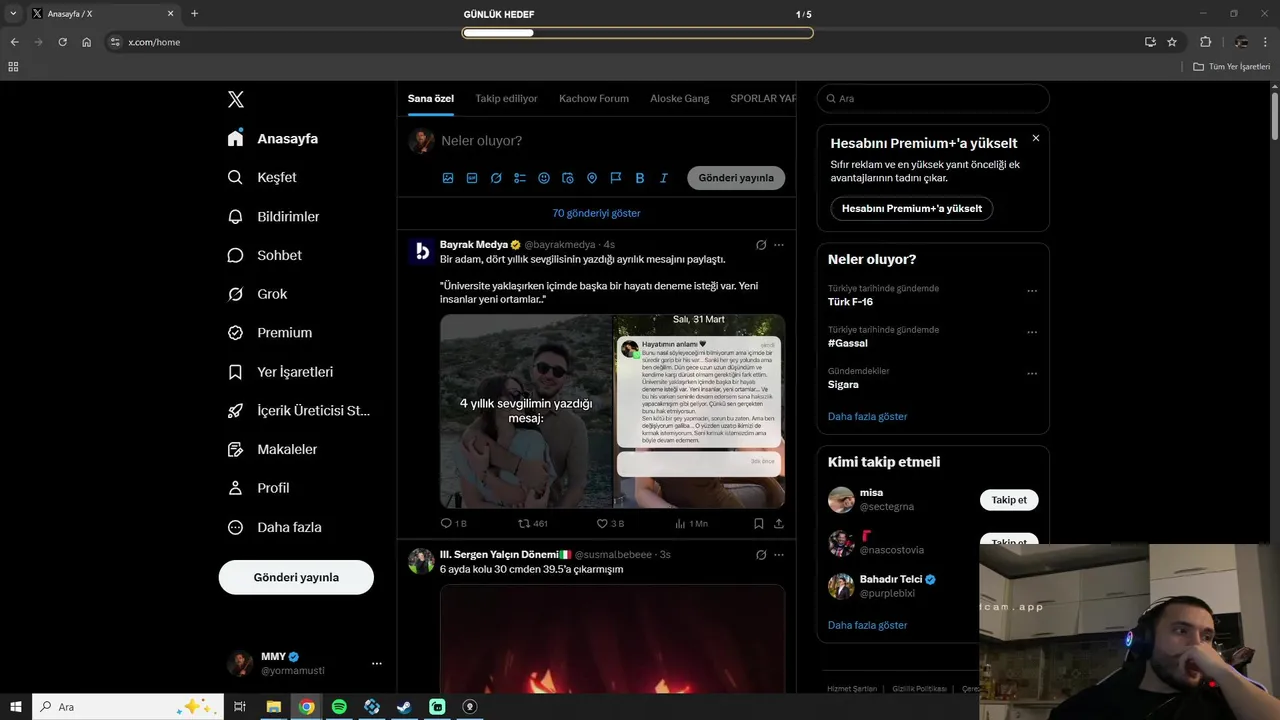Image resolution: width=1280 pixels, height=720 pixels.
Task: Open Daha fazla göster under trends
Action: pos(867,416)
